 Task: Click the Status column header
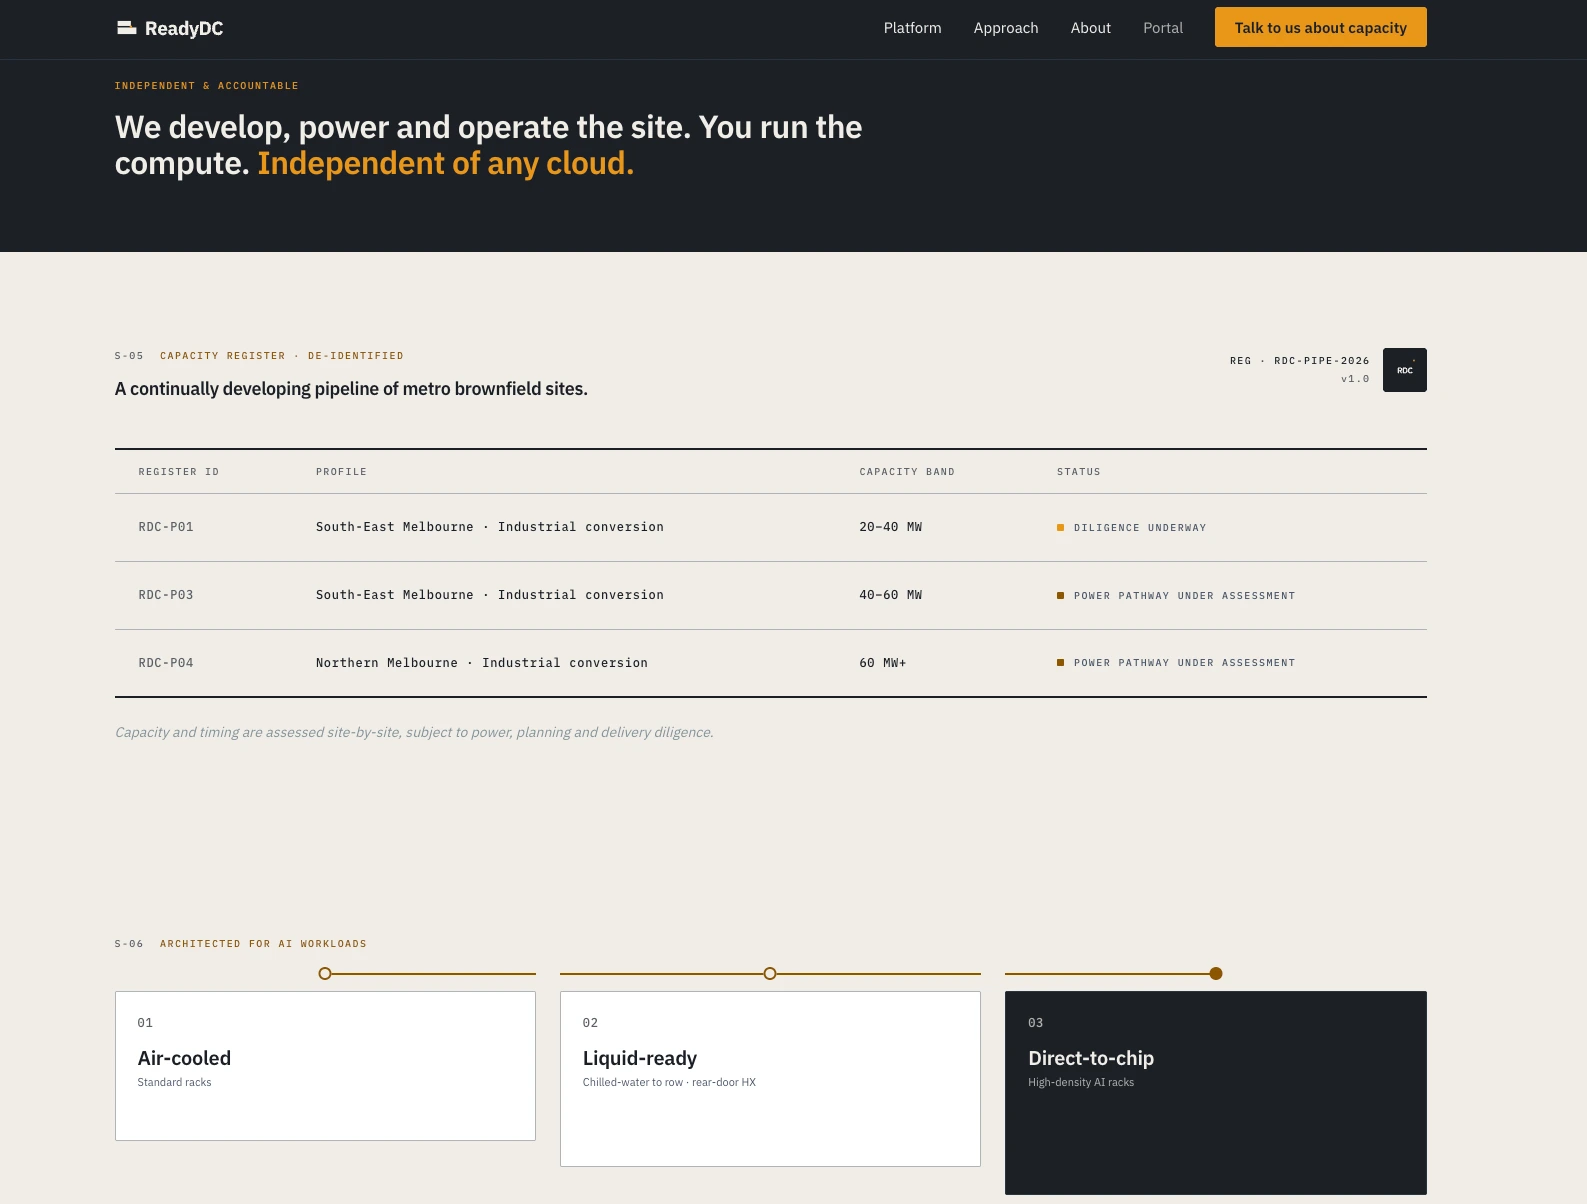pyautogui.click(x=1079, y=472)
